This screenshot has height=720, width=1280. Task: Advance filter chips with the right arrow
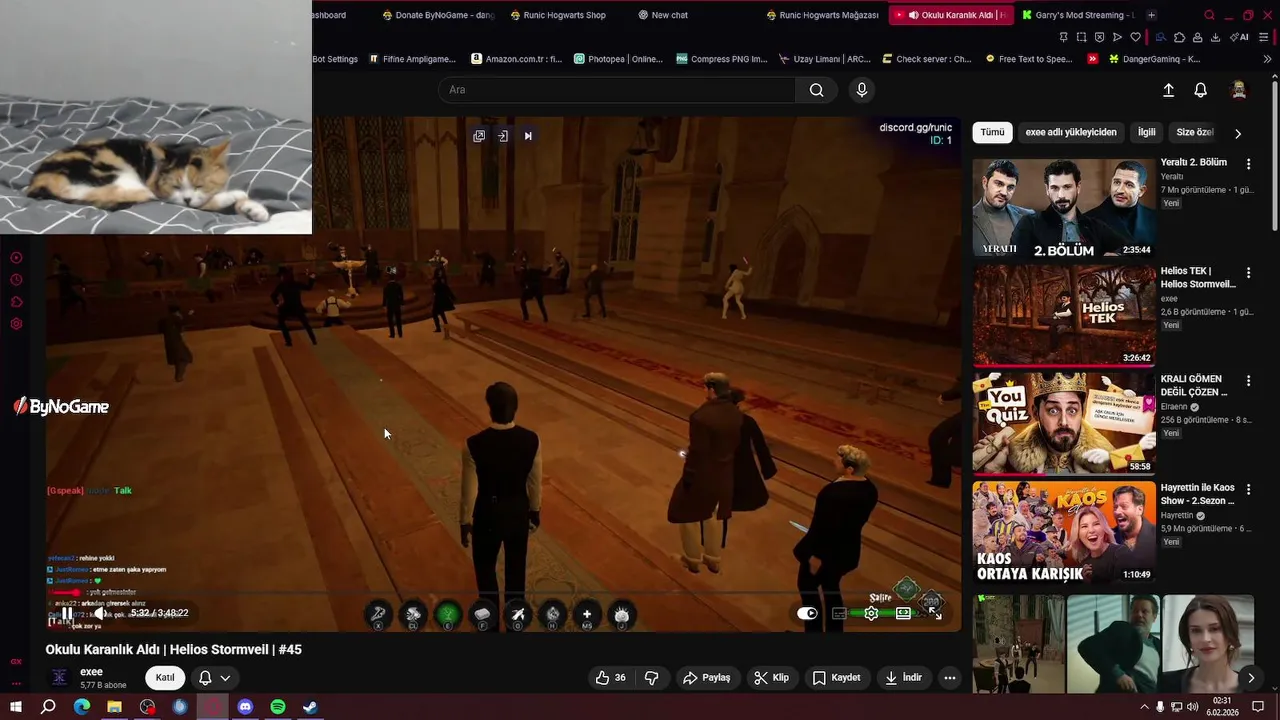[1238, 133]
